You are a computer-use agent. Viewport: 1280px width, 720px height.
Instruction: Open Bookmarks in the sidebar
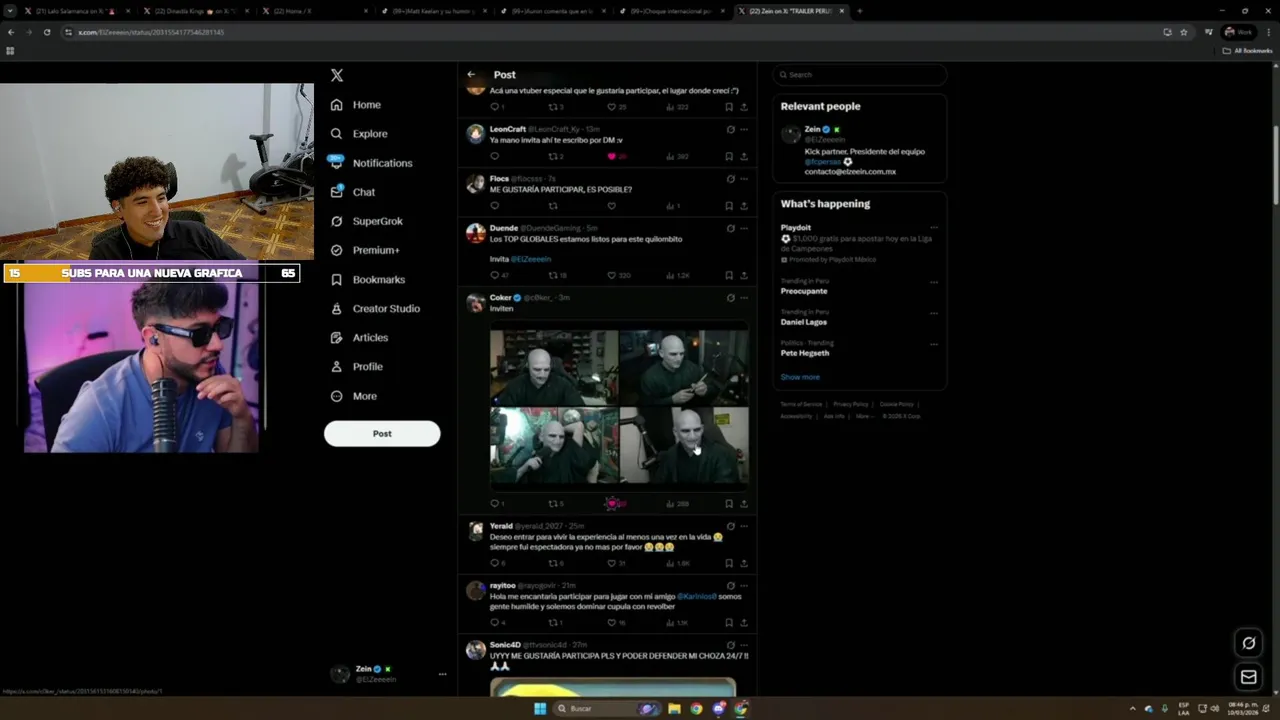click(368, 280)
